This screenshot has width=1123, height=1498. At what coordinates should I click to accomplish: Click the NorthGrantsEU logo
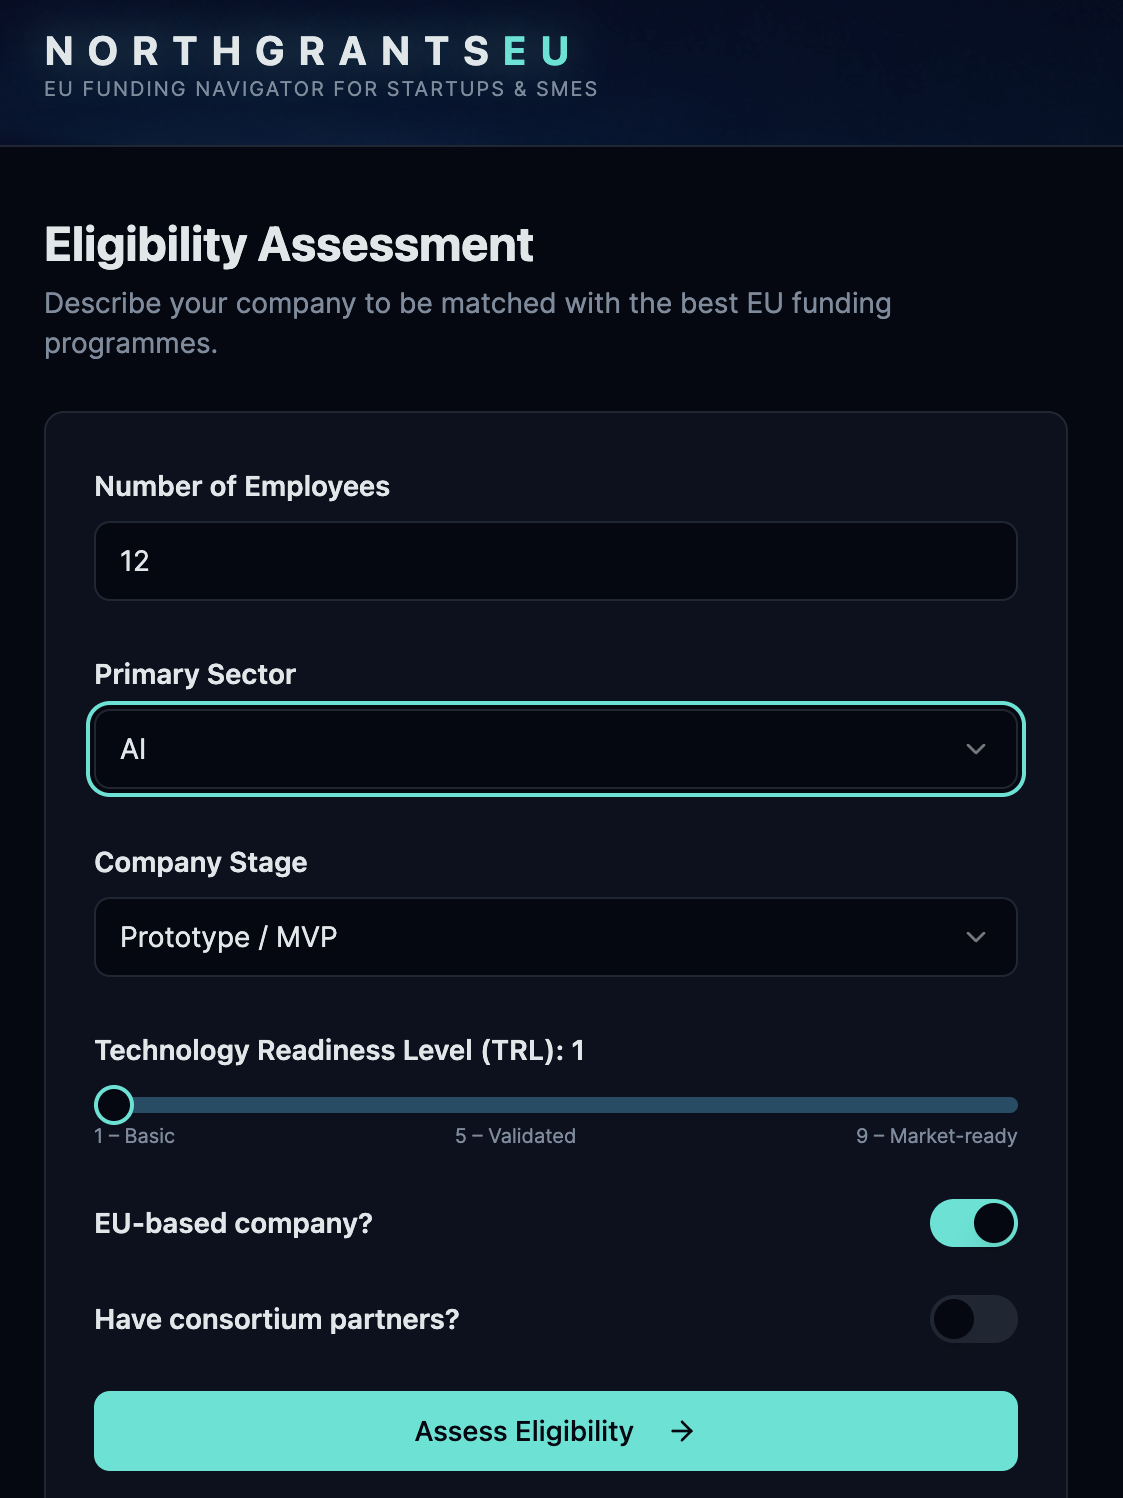coord(308,51)
